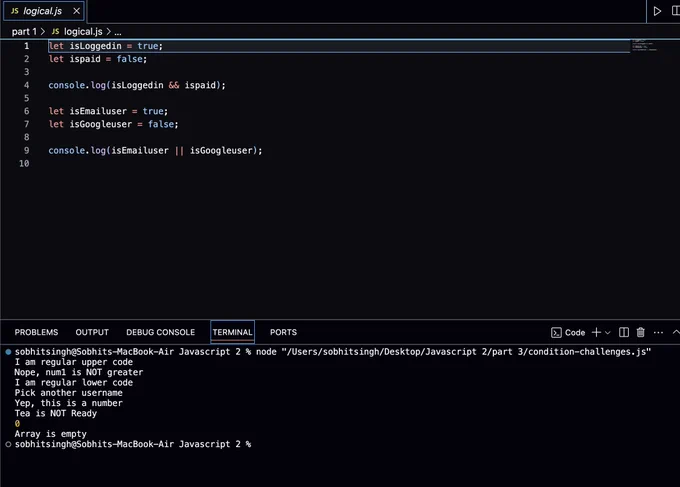Add a new terminal with plus icon
Screen dimensions: 680x487
pos(596,332)
